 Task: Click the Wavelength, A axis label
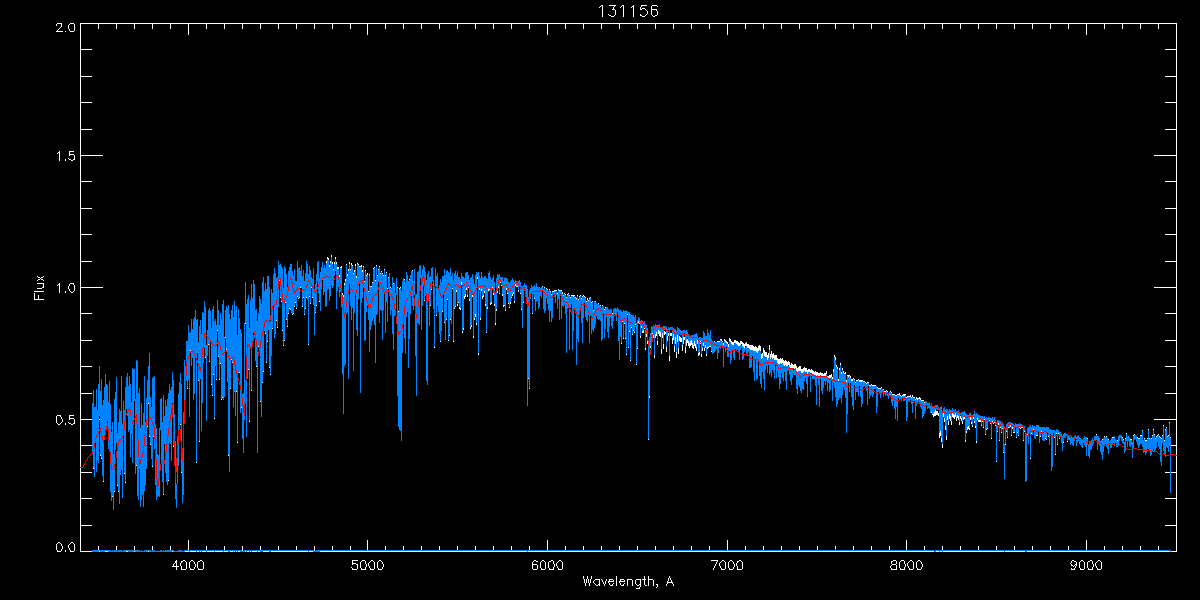point(627,581)
